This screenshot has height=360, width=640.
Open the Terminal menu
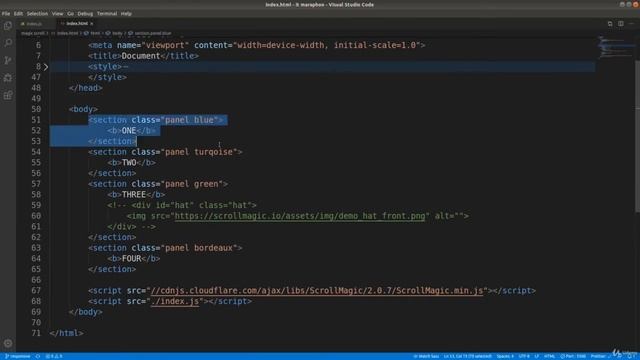(x=107, y=13)
